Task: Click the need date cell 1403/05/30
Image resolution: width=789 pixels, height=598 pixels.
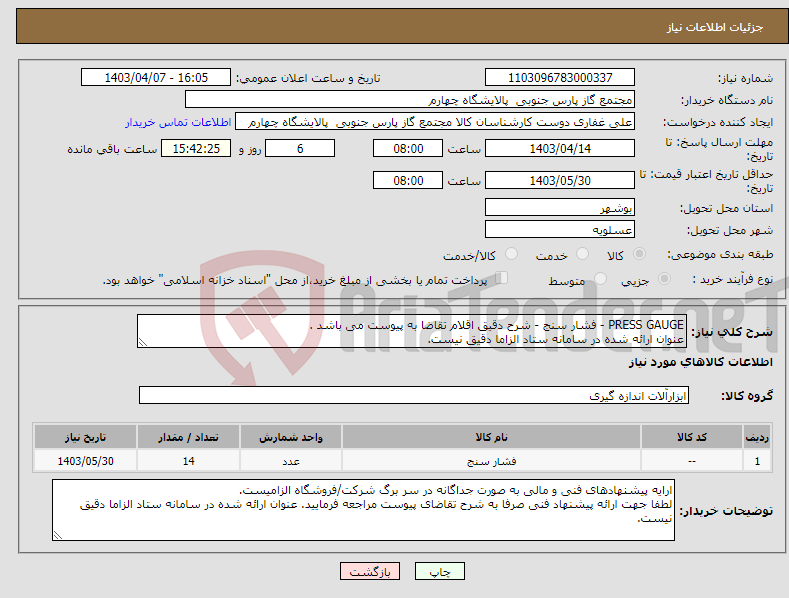Action: 86,461
